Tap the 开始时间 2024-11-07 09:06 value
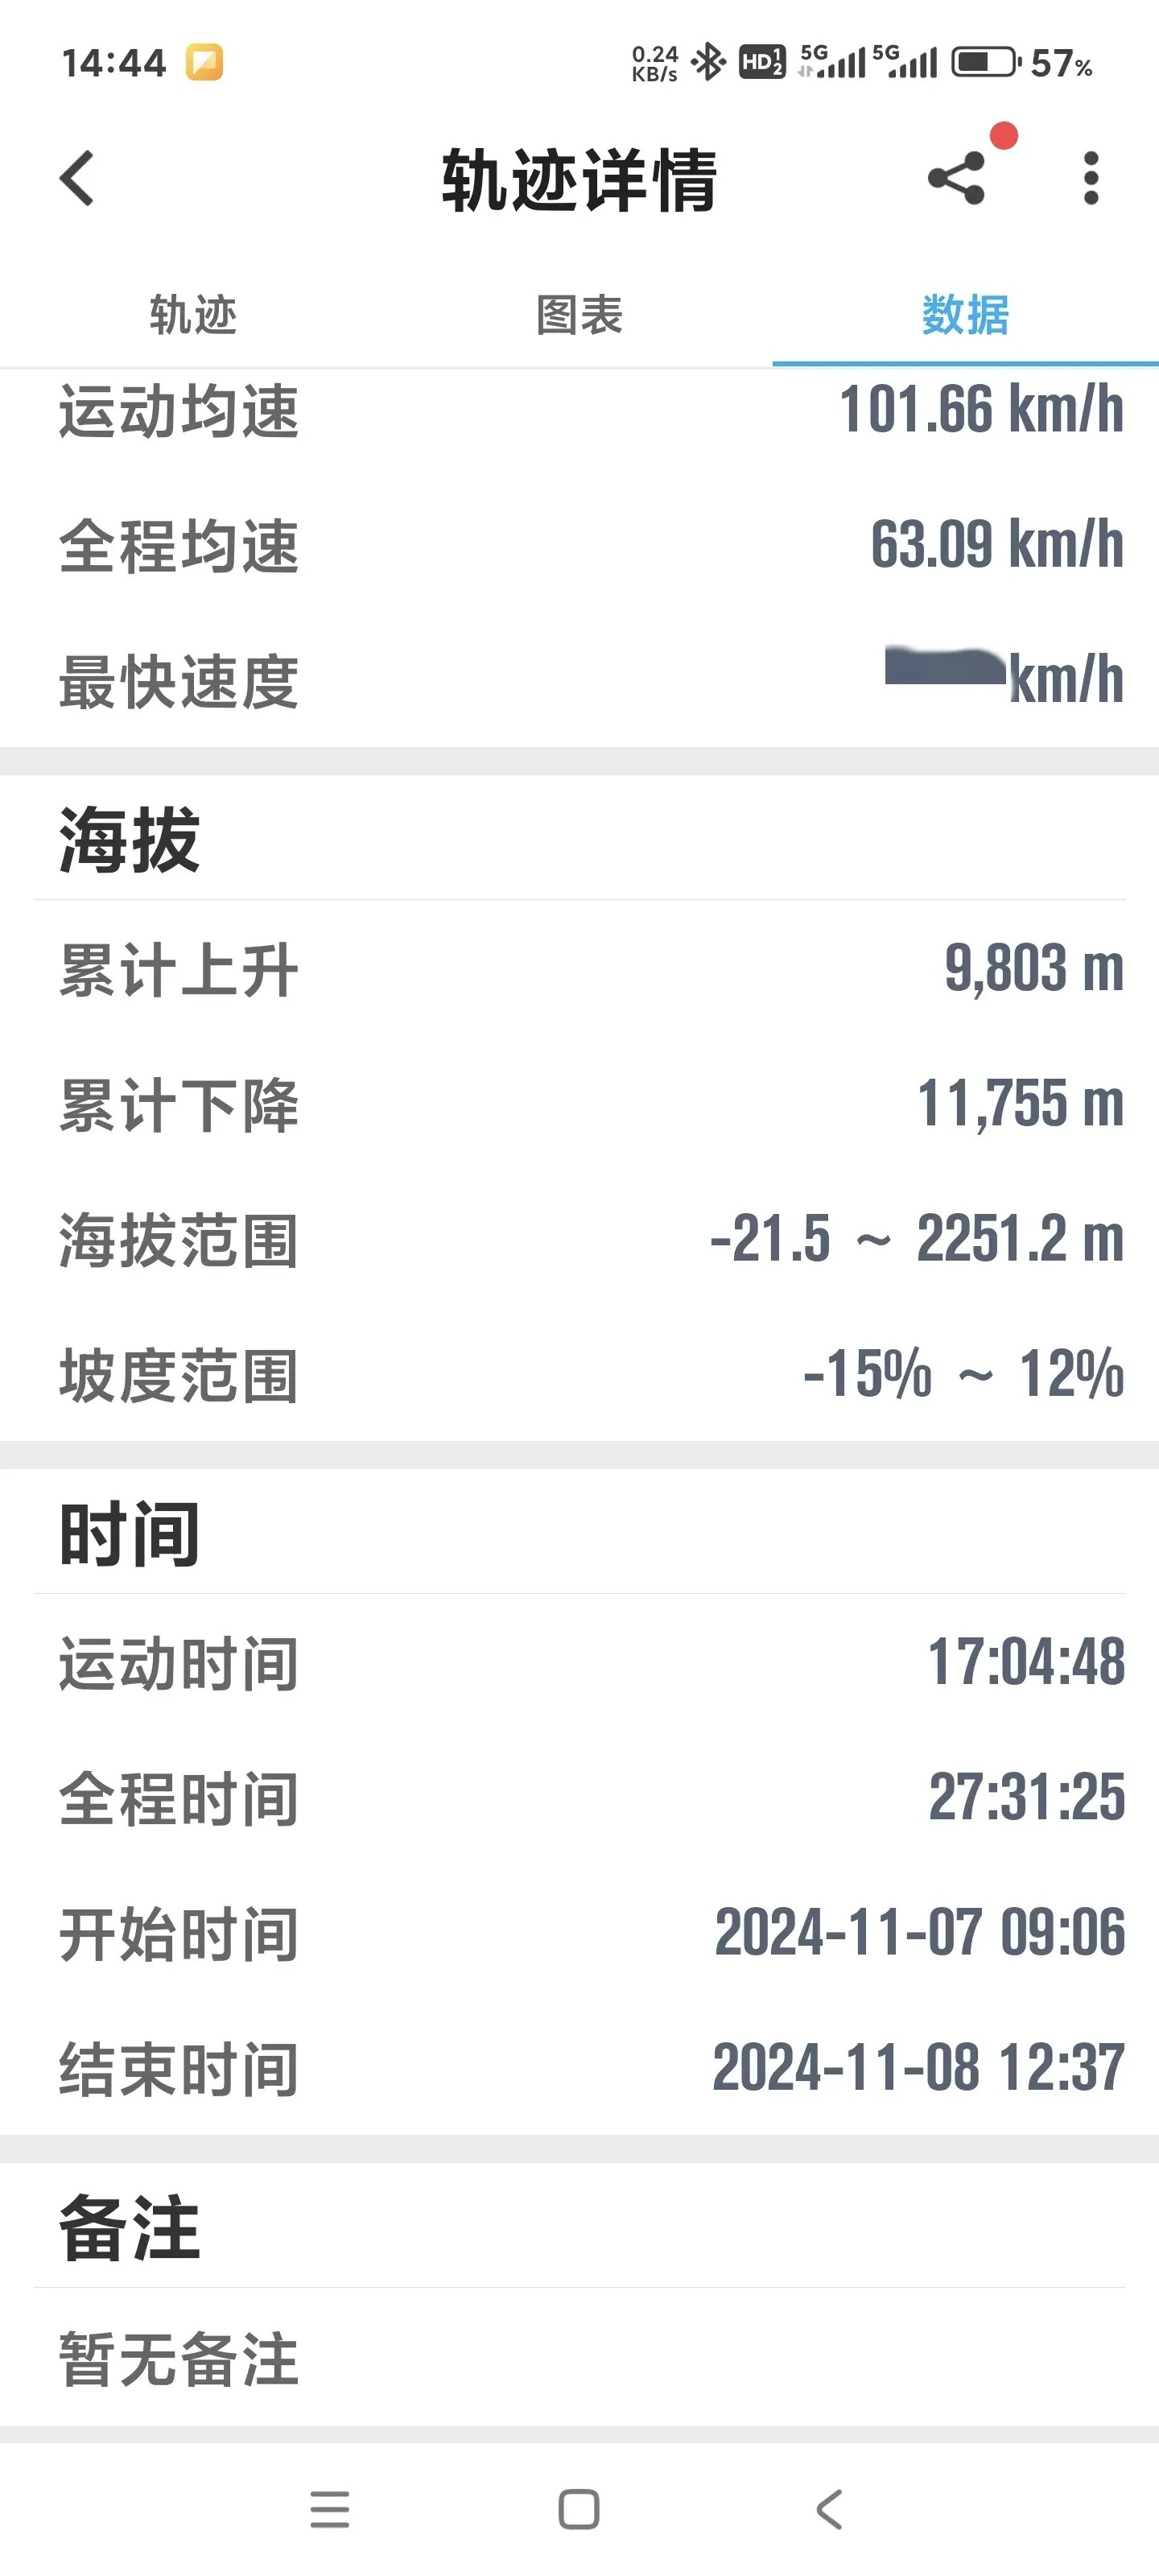This screenshot has width=1159, height=2576. pos(919,1932)
